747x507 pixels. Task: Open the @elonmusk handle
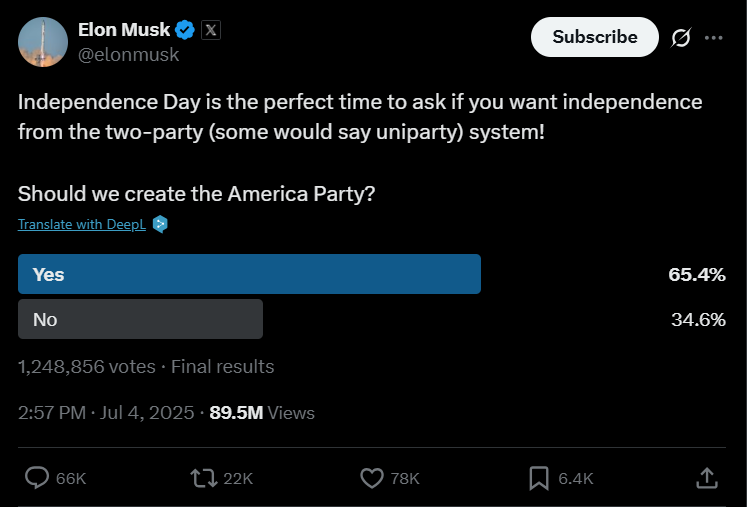129,55
